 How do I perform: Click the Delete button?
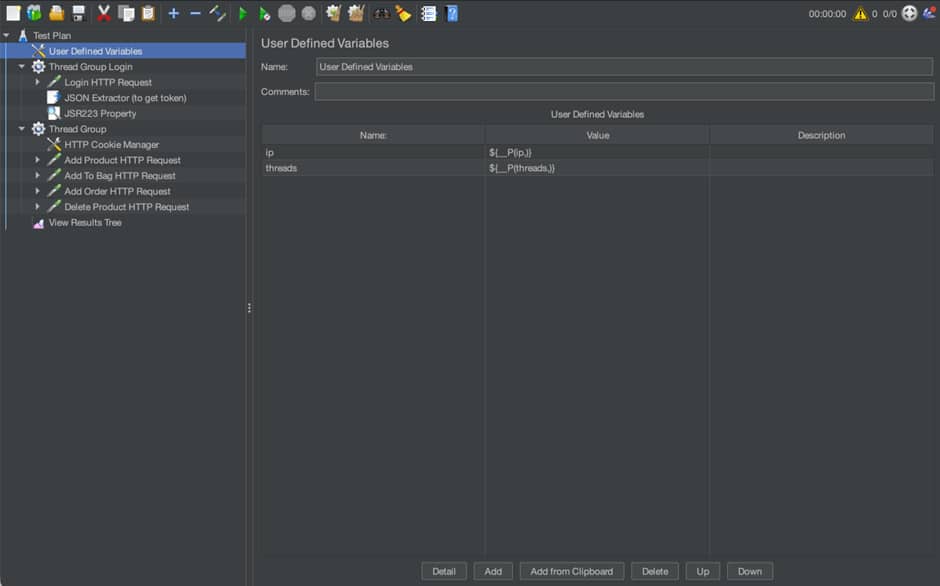654,571
